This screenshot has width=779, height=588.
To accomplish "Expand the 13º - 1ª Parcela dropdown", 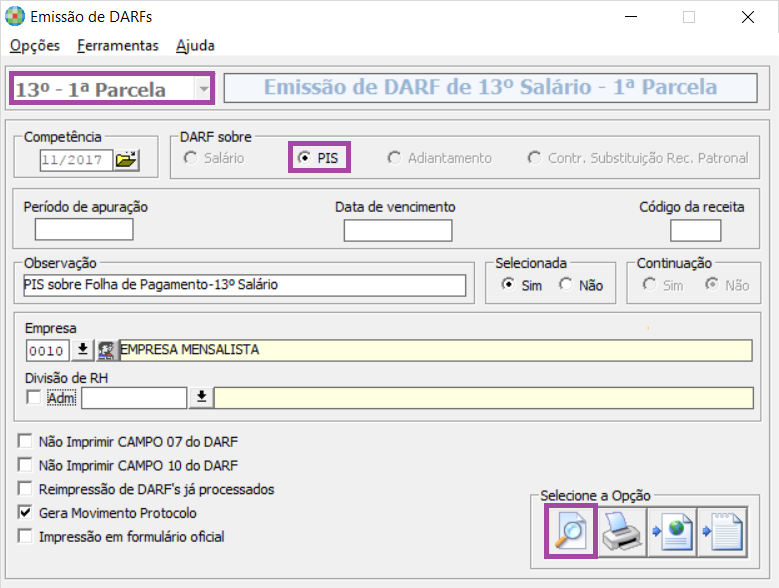I will pyautogui.click(x=204, y=89).
